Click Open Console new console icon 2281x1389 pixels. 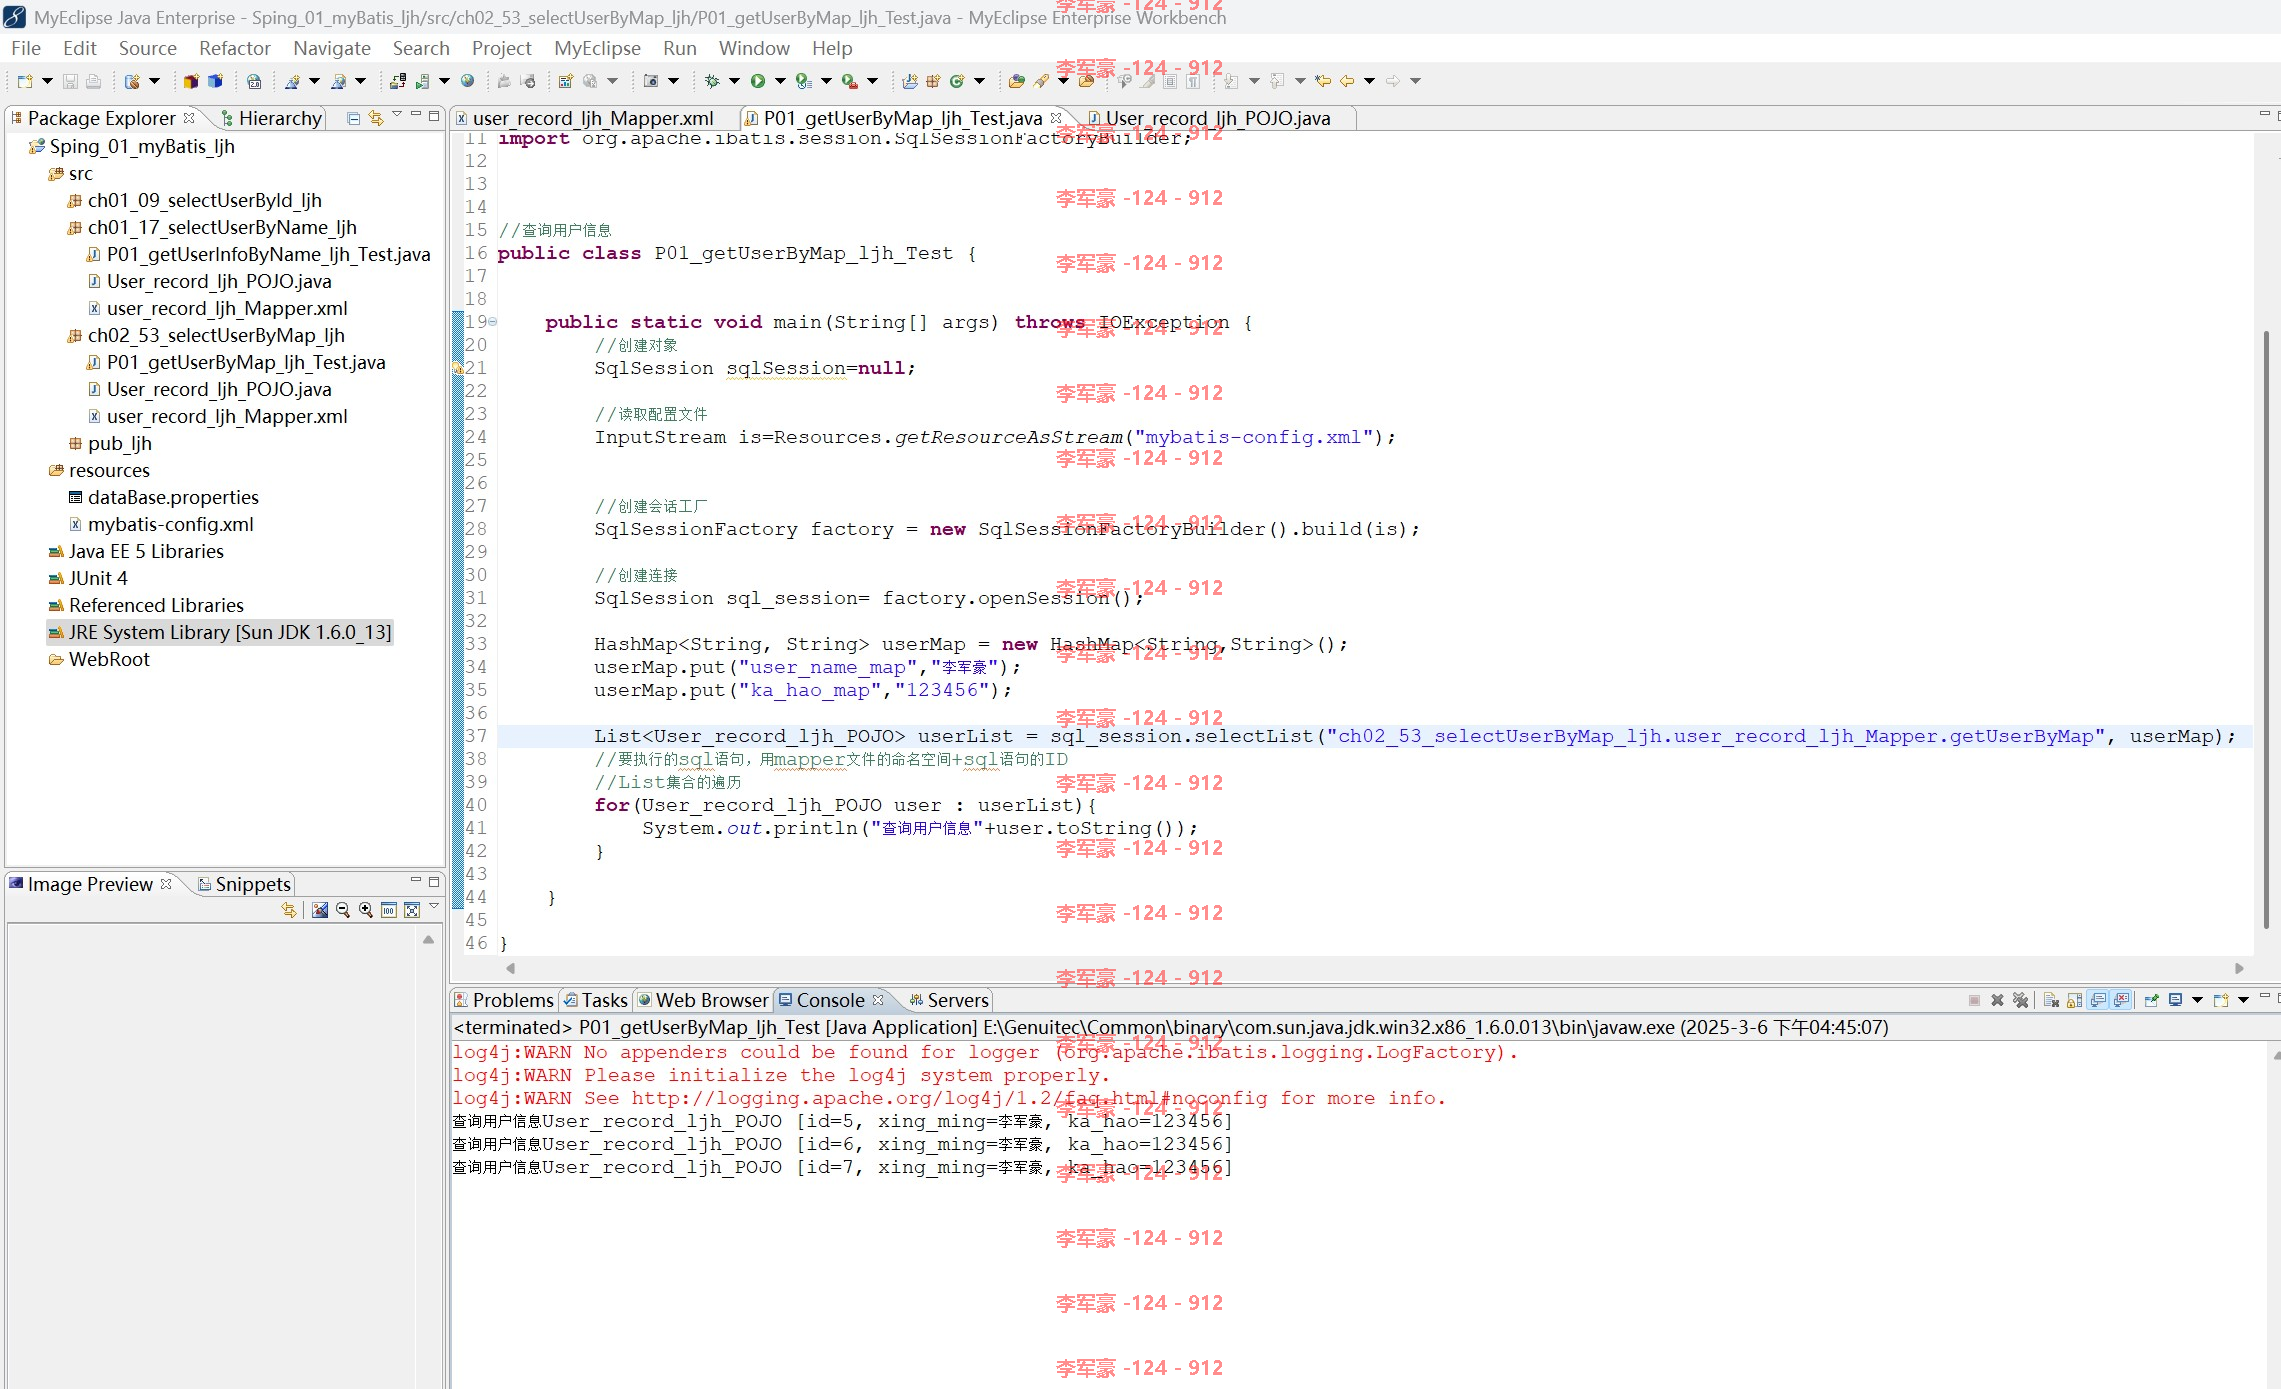(x=2221, y=1000)
